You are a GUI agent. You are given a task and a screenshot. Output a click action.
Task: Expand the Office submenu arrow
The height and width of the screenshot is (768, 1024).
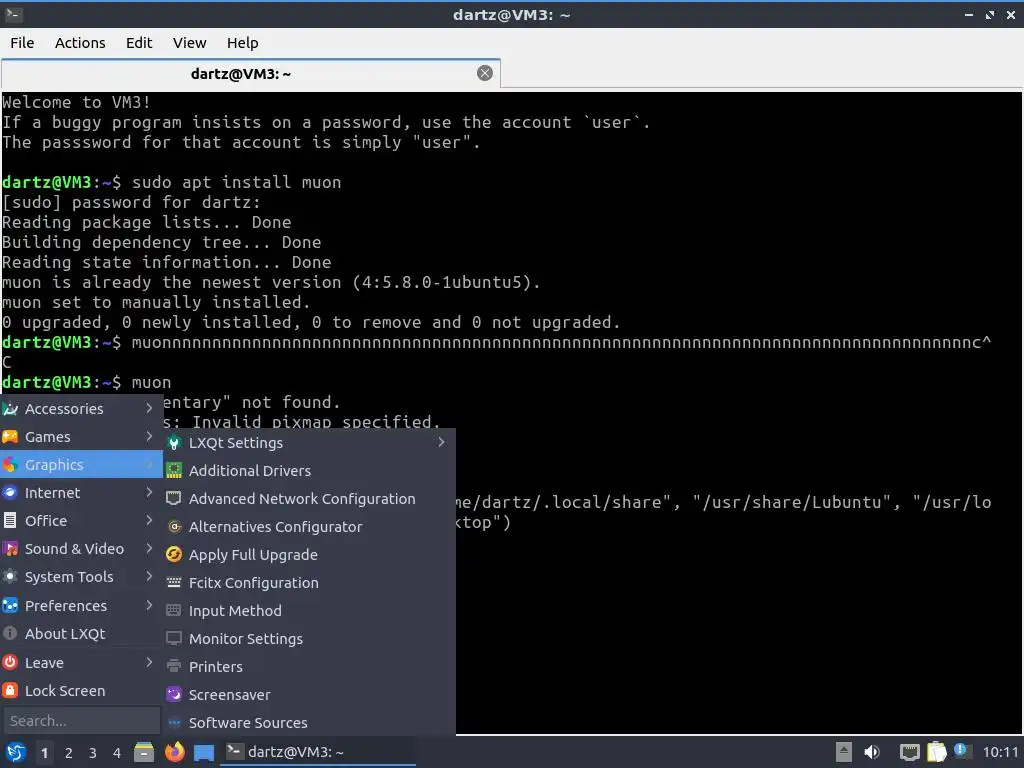click(x=149, y=520)
